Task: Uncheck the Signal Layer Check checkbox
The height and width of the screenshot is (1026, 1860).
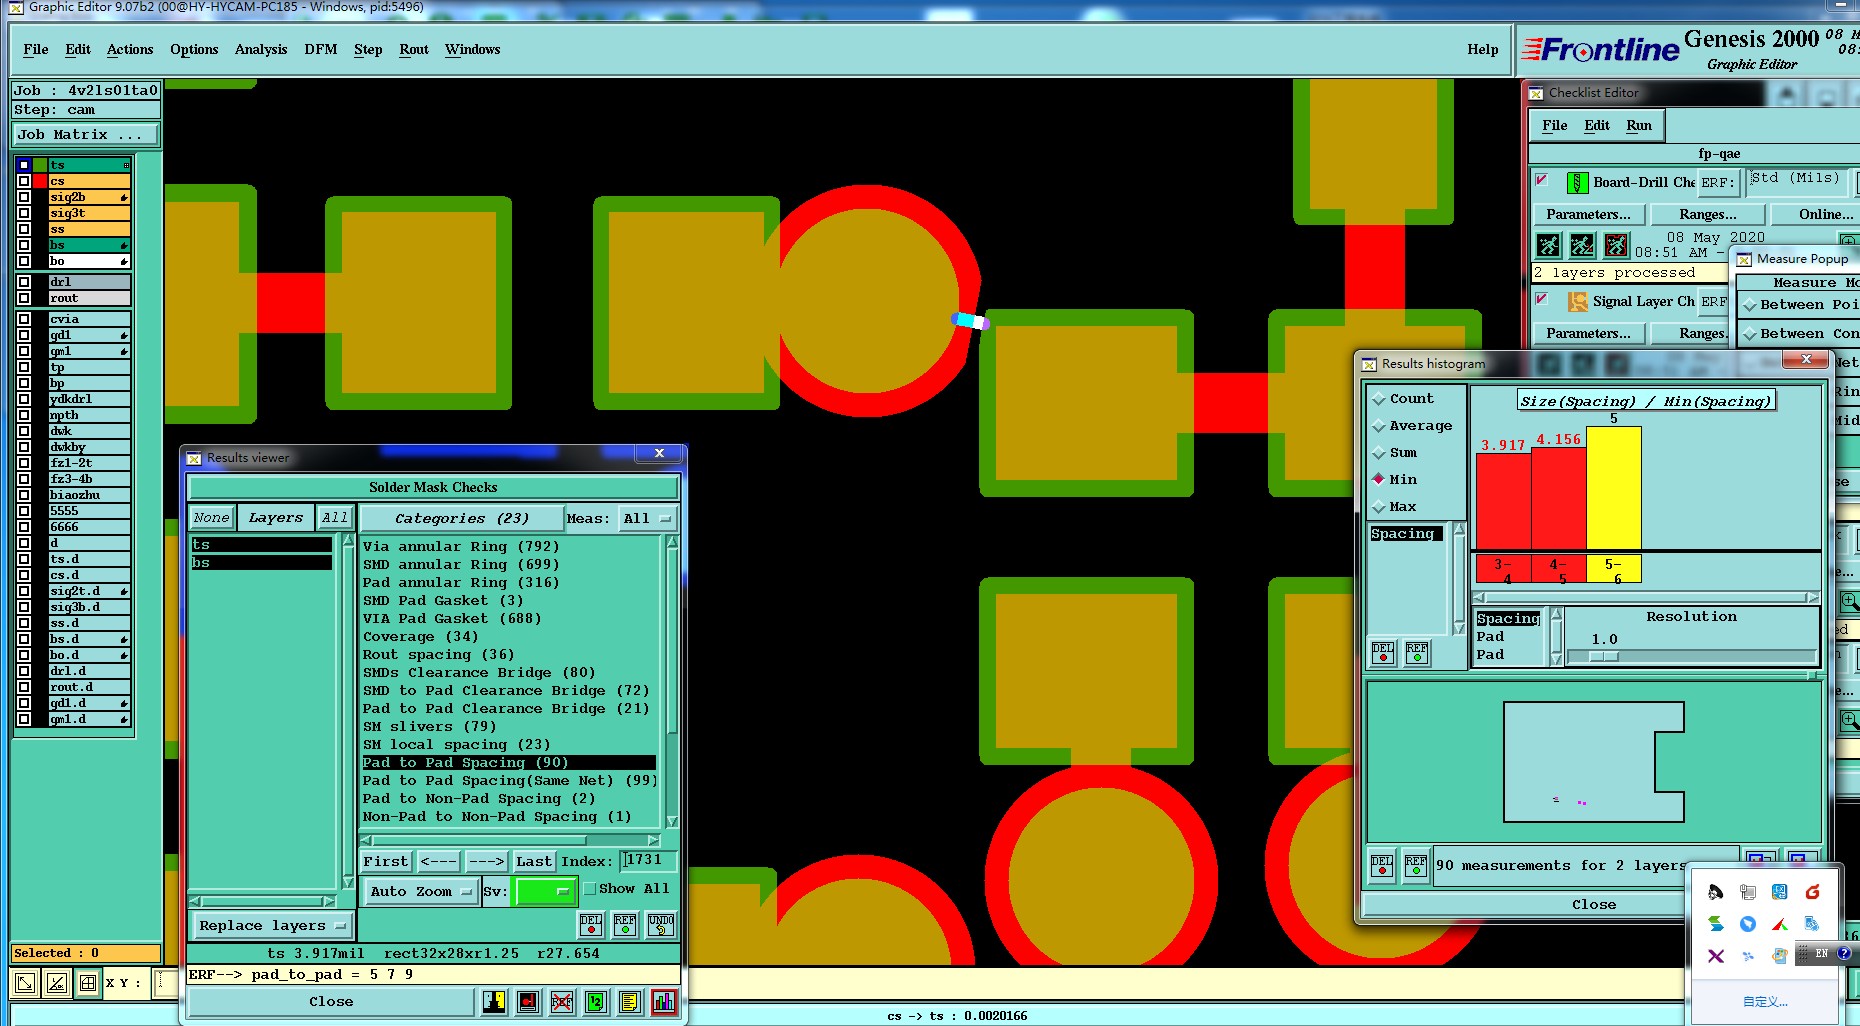Action: click(x=1542, y=298)
